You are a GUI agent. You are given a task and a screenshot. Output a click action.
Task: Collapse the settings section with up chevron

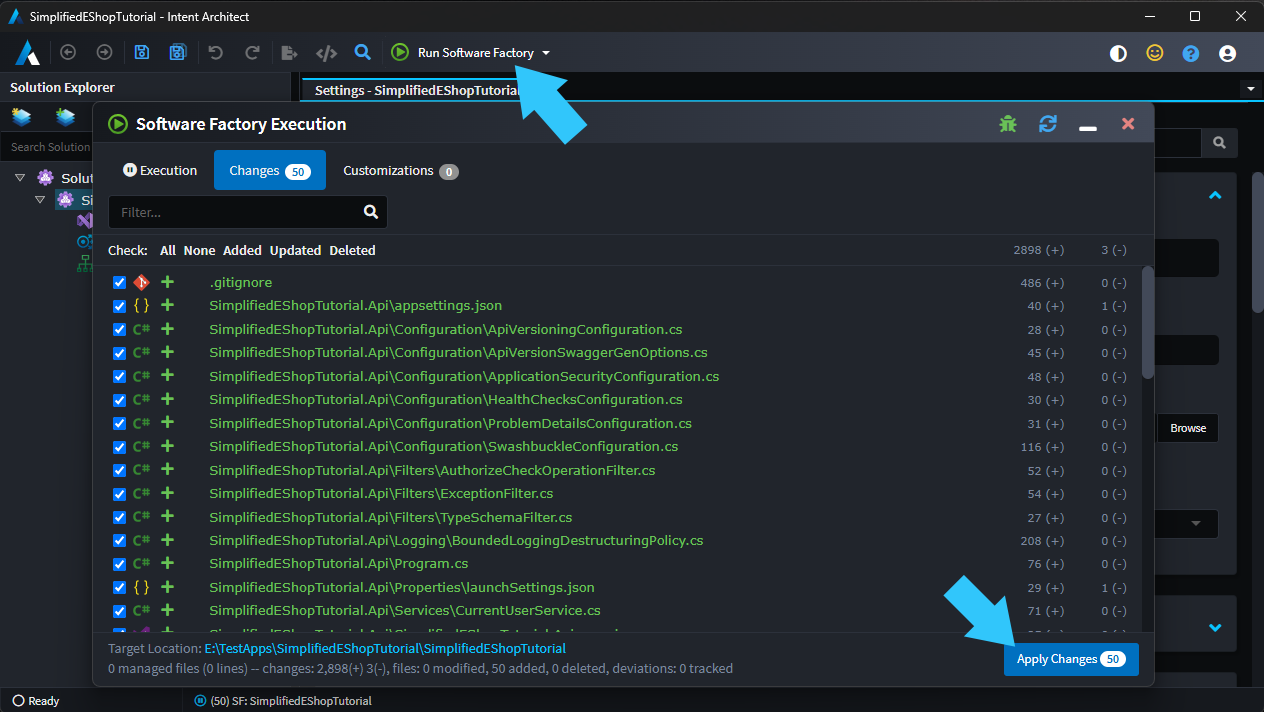(x=1215, y=196)
